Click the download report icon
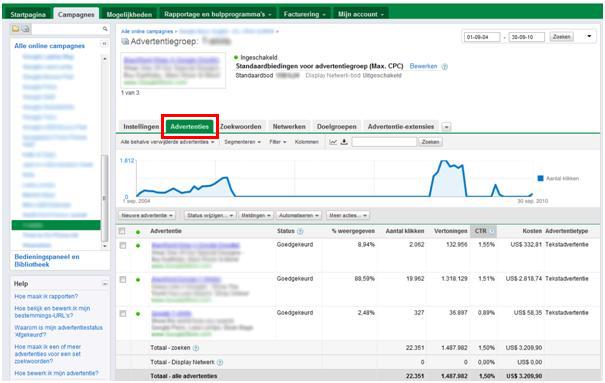Image resolution: width=605 pixels, height=383 pixels. (344, 142)
